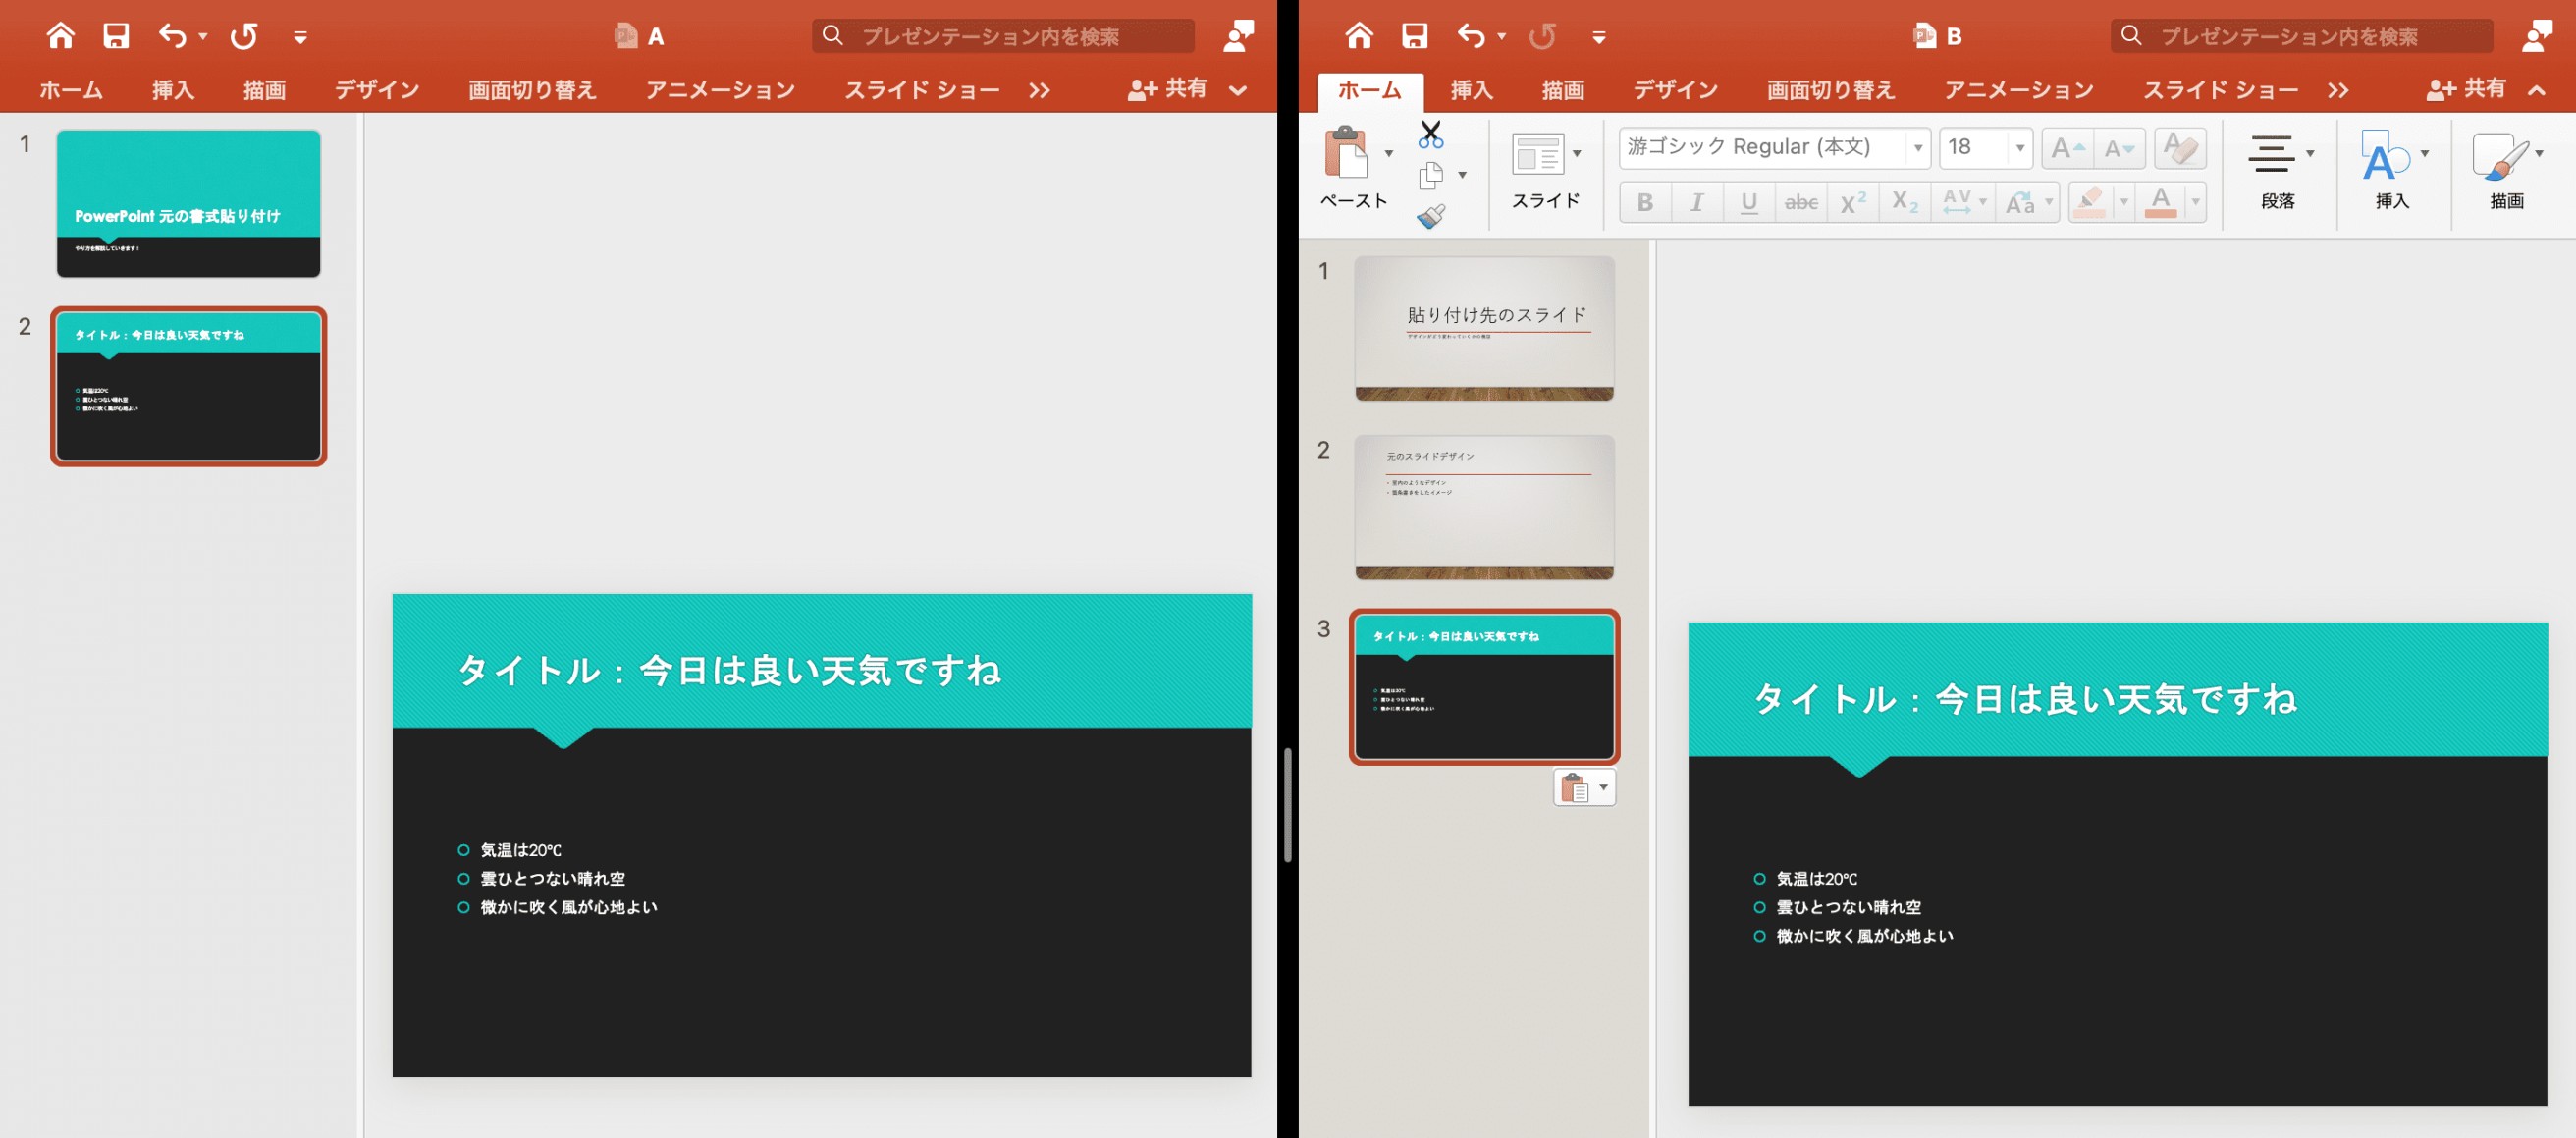Toggle Bold formatting
Image resolution: width=2576 pixels, height=1138 pixels.
[x=1645, y=203]
